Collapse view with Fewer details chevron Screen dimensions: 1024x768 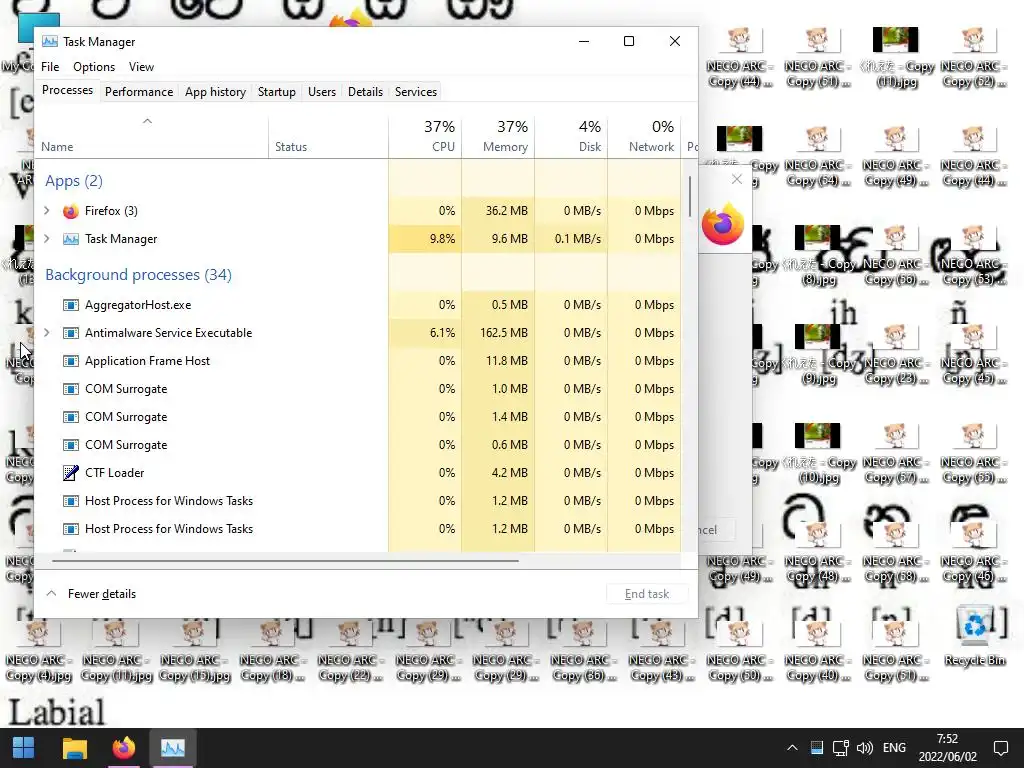pyautogui.click(x=52, y=594)
